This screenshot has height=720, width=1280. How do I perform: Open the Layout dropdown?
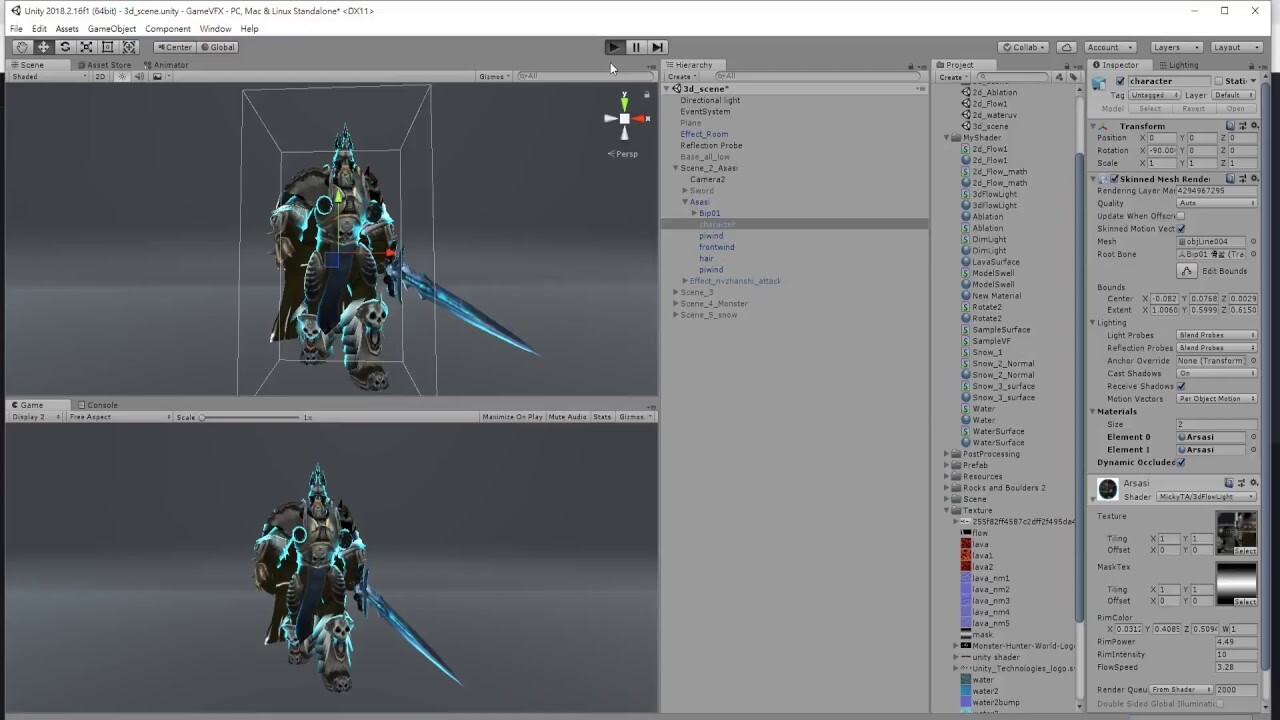click(1238, 47)
